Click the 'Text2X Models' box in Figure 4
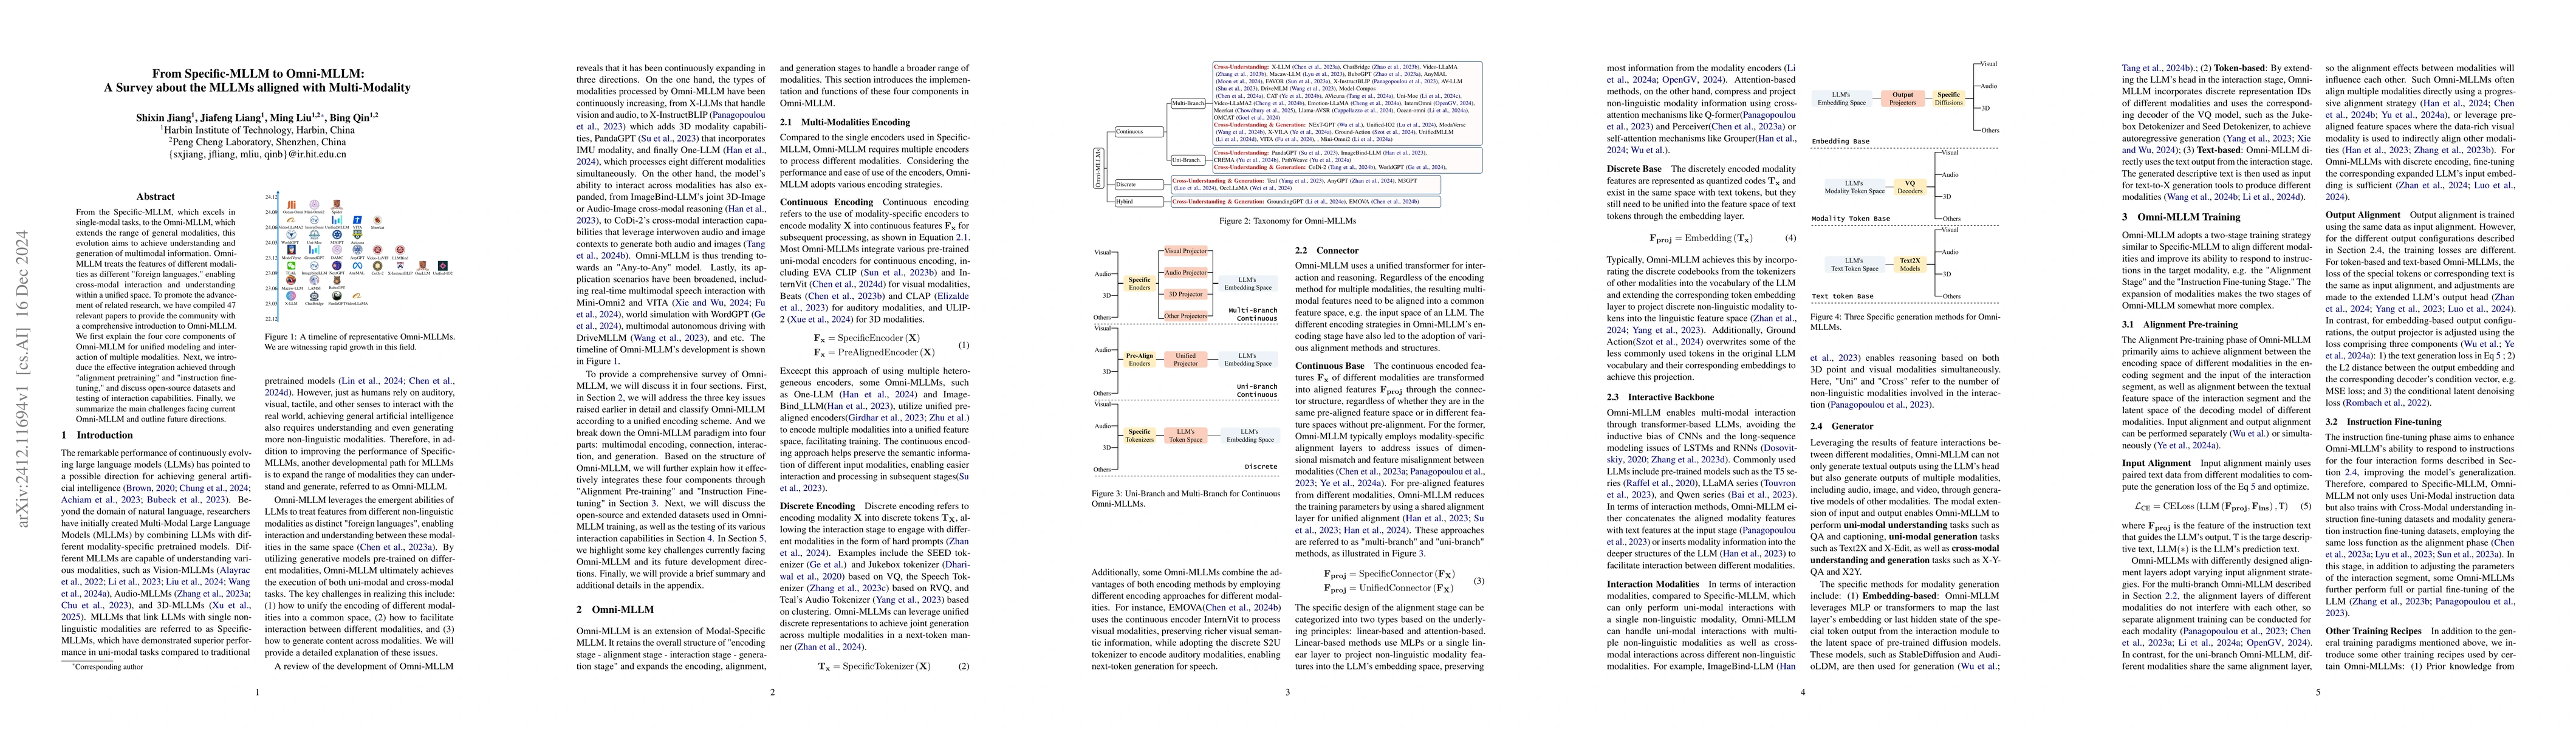 pyautogui.click(x=1910, y=265)
